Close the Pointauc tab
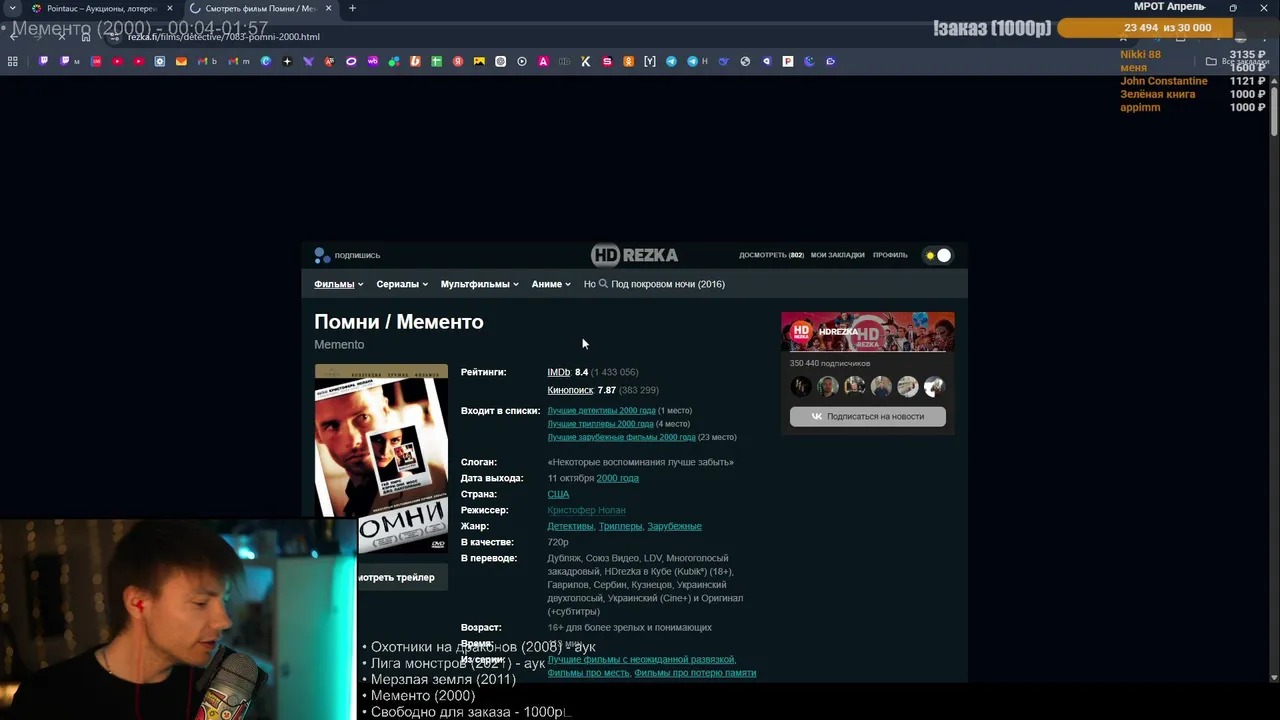This screenshot has width=1280, height=720. coord(169,8)
